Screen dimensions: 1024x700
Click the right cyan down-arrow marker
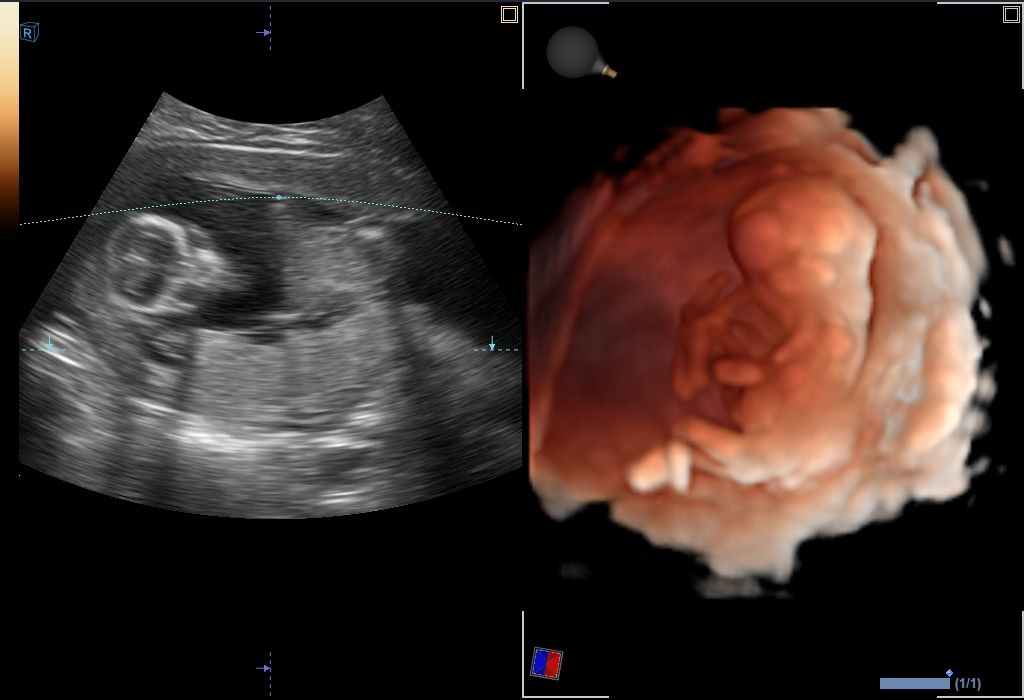point(491,343)
